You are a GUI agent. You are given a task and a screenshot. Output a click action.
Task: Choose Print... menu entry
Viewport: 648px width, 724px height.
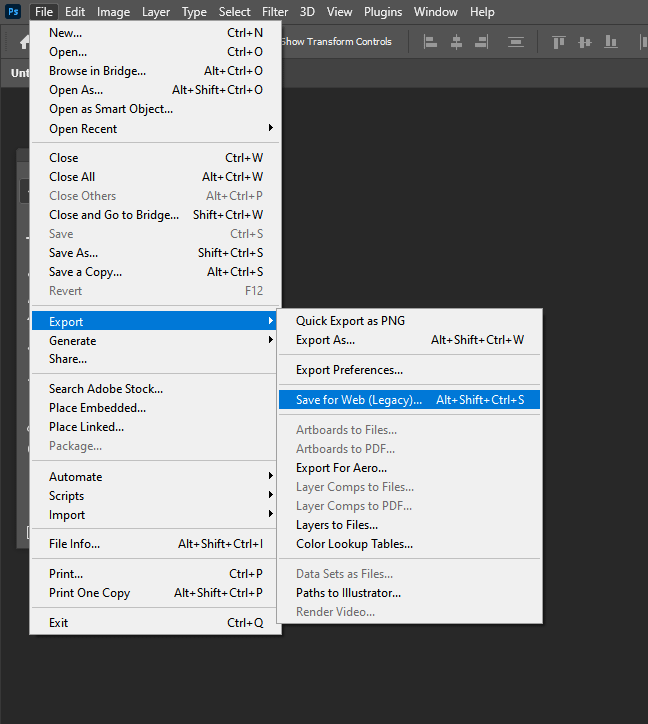[x=156, y=573]
